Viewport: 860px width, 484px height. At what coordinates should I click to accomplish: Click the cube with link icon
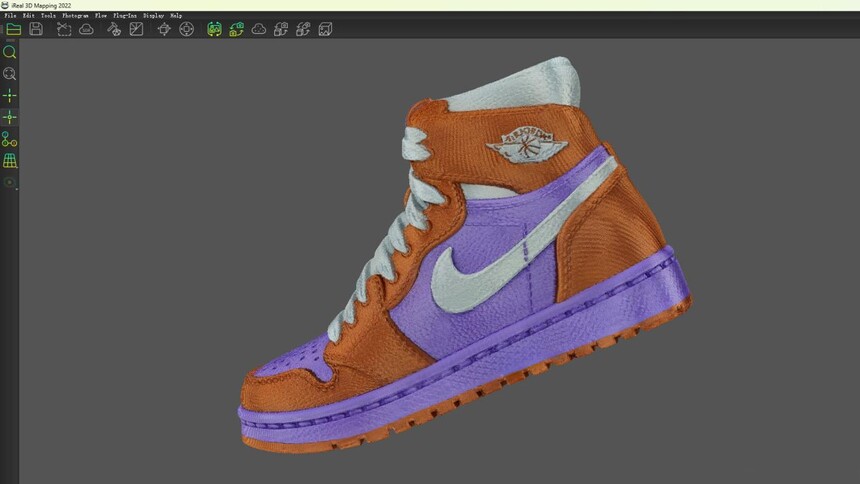click(x=303, y=29)
